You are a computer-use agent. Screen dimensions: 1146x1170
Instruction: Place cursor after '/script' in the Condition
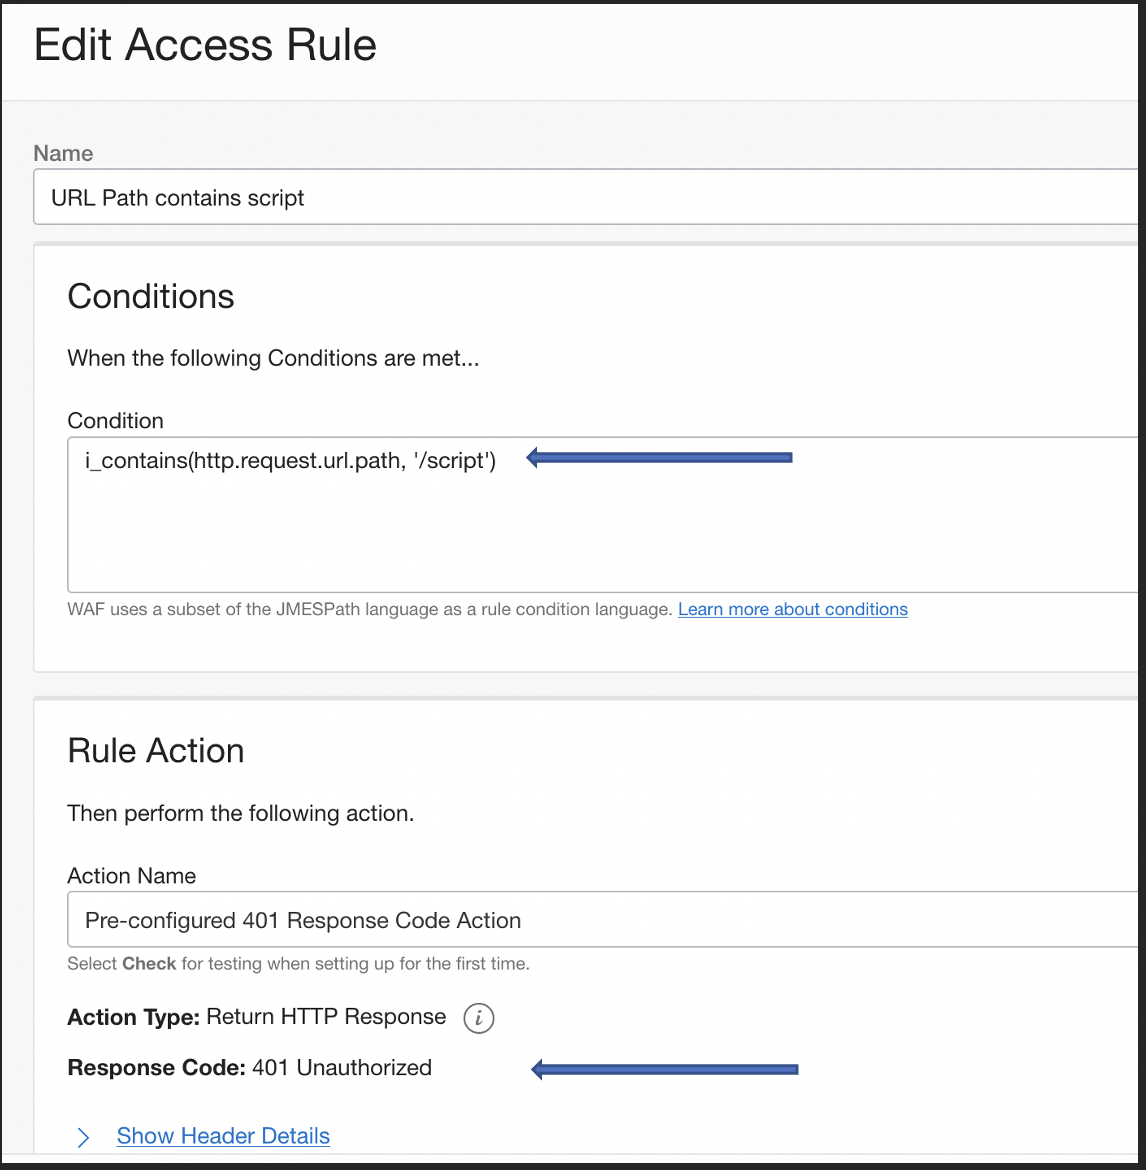coord(497,461)
